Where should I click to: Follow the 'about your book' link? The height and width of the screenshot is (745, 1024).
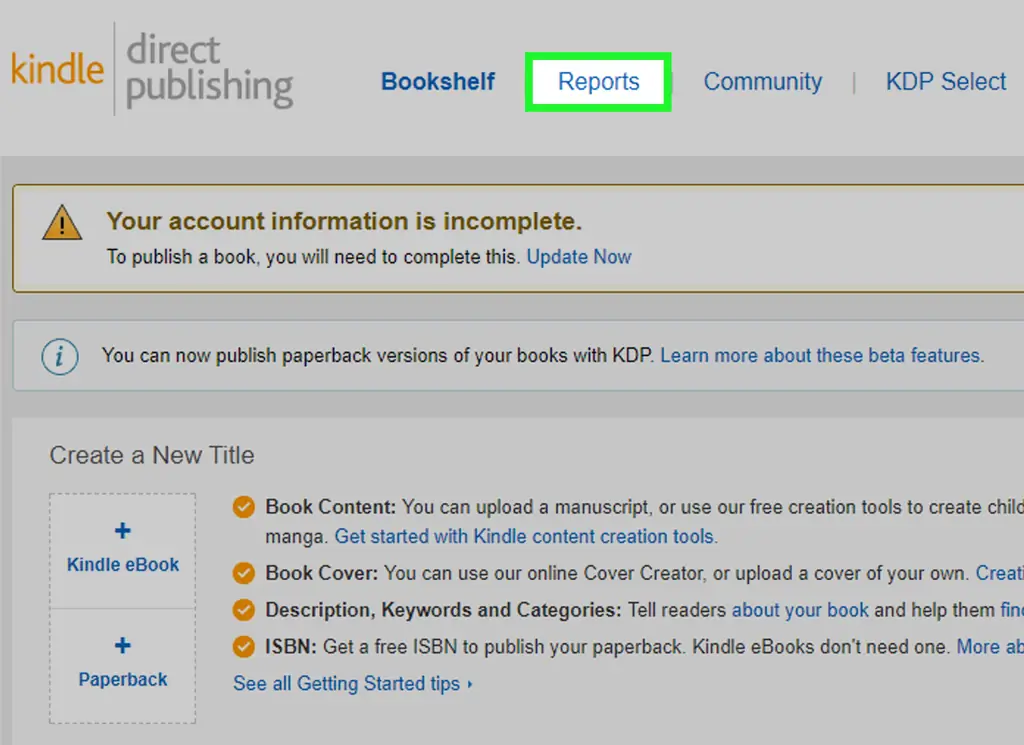800,610
